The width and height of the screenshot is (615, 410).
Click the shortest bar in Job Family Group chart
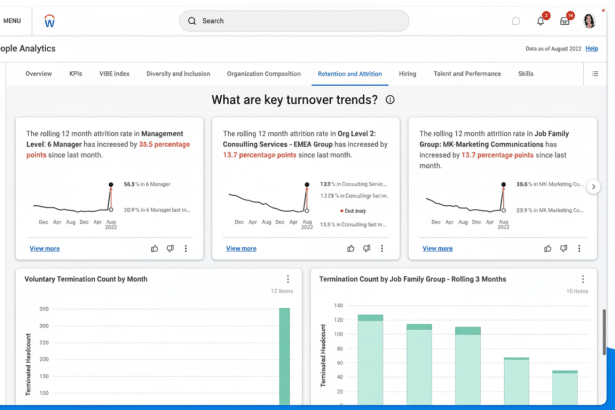[565, 388]
